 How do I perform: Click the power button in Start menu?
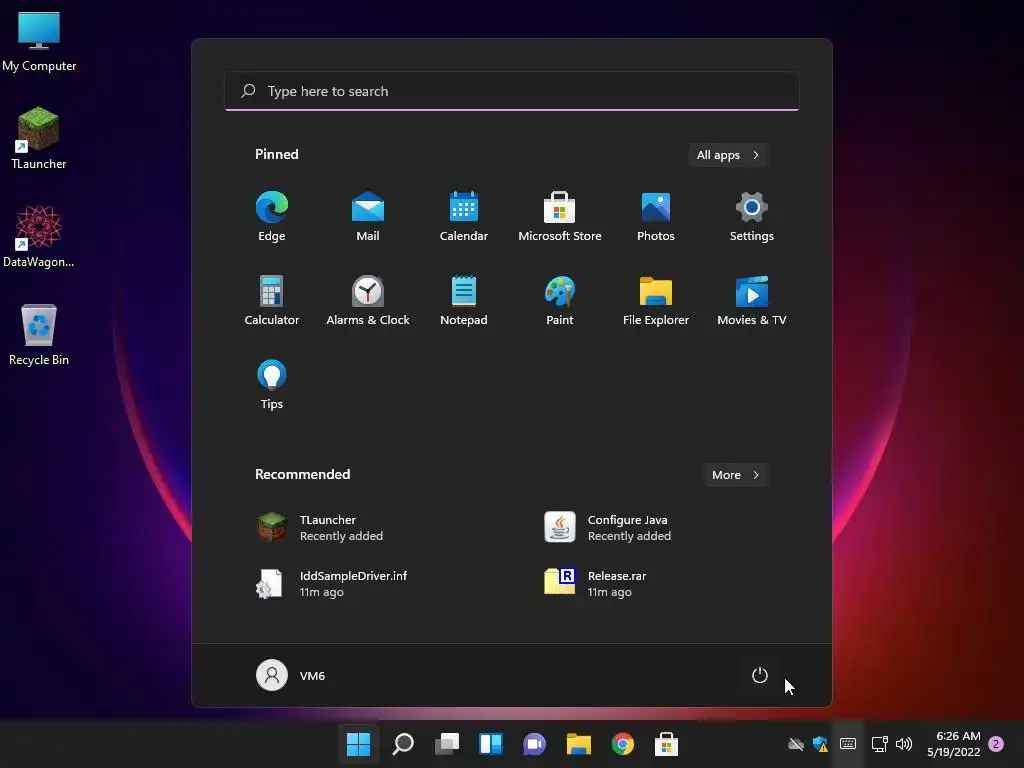click(x=760, y=675)
